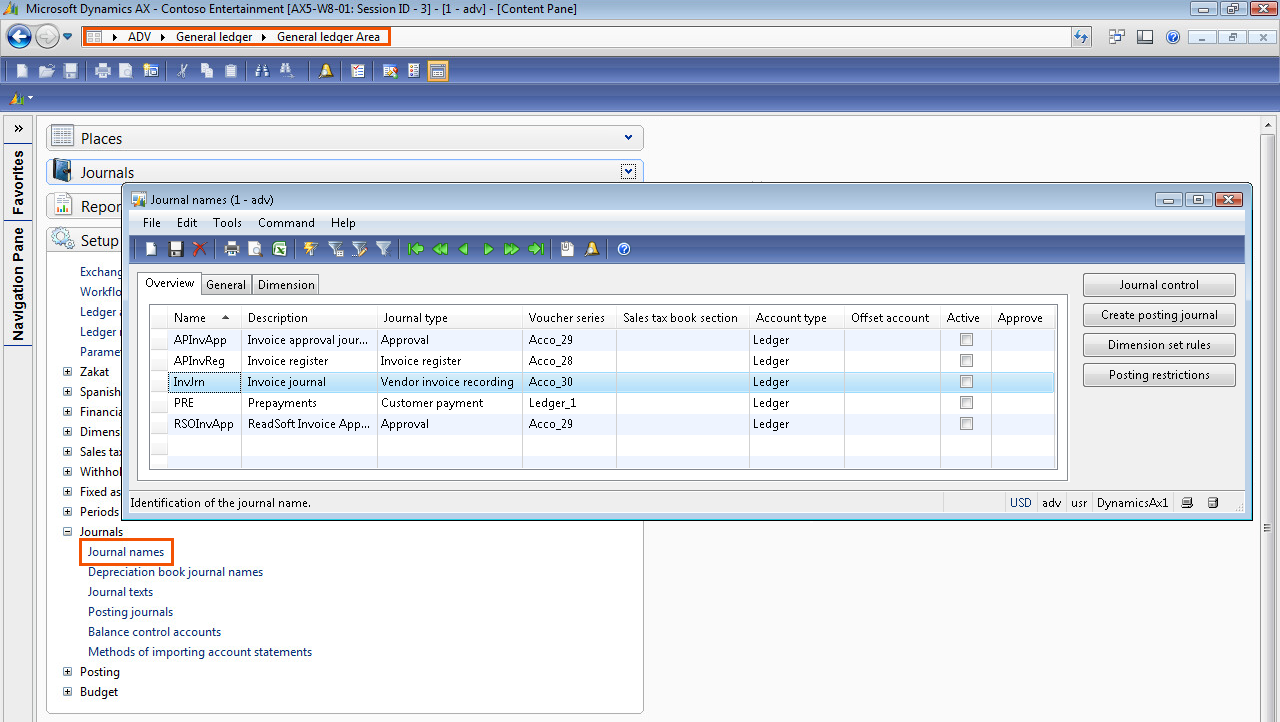Switch to the Dimension tab
Viewport: 1280px width, 722px height.
[x=286, y=285]
